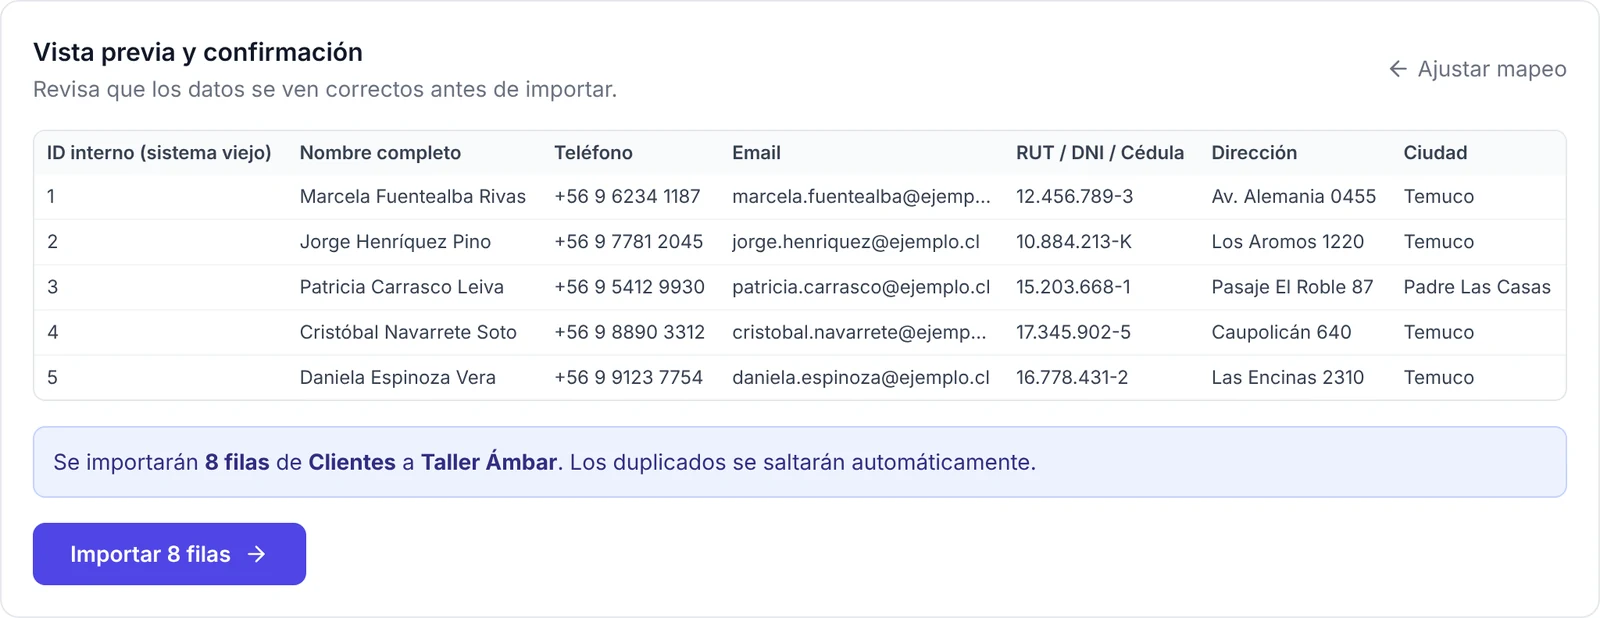Click ID 1 in Marcela's row
The height and width of the screenshot is (618, 1600).
coord(51,197)
